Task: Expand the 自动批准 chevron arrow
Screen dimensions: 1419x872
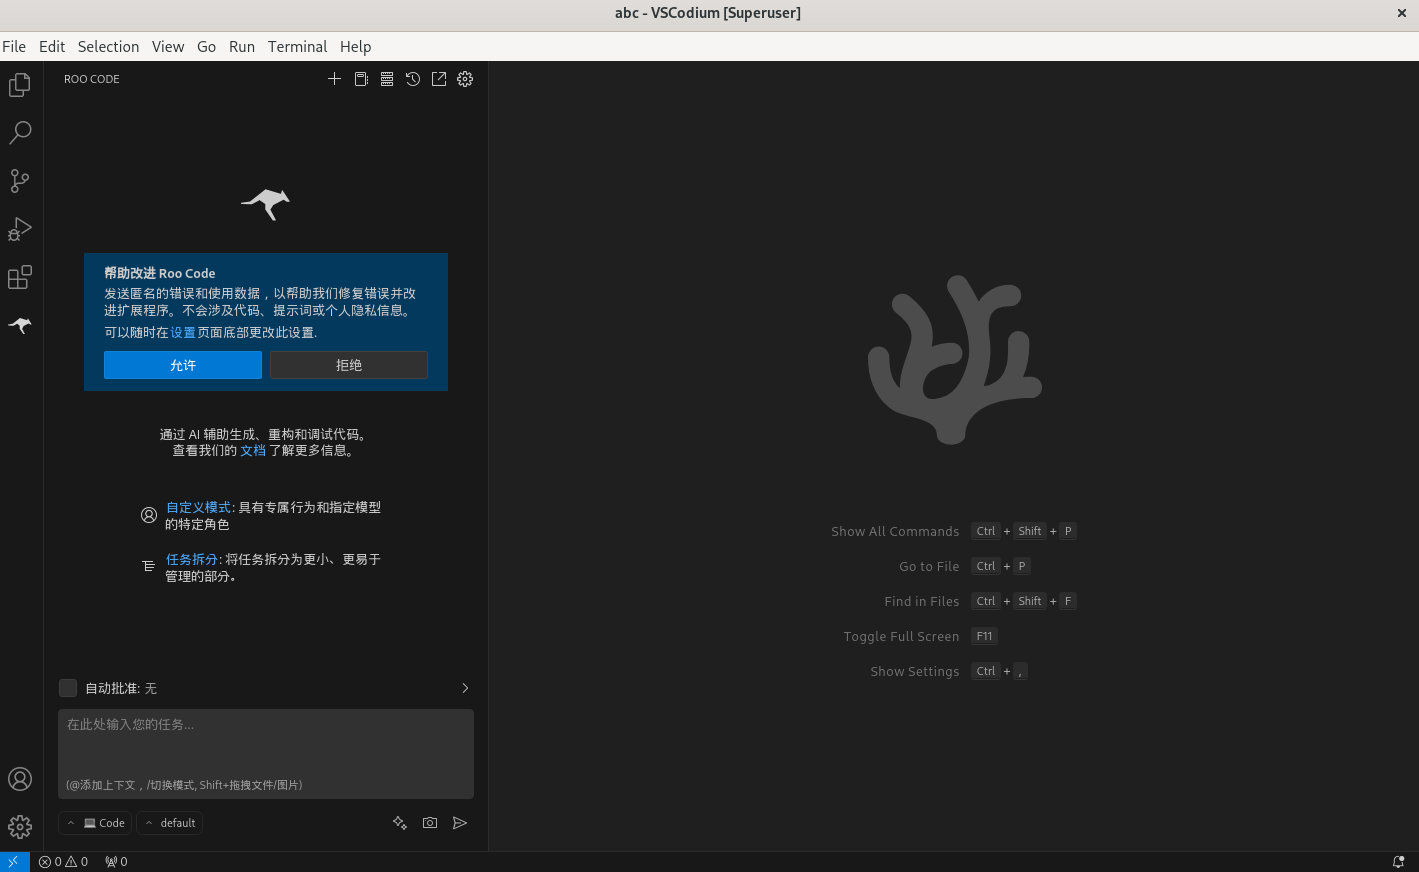Action: pos(465,688)
